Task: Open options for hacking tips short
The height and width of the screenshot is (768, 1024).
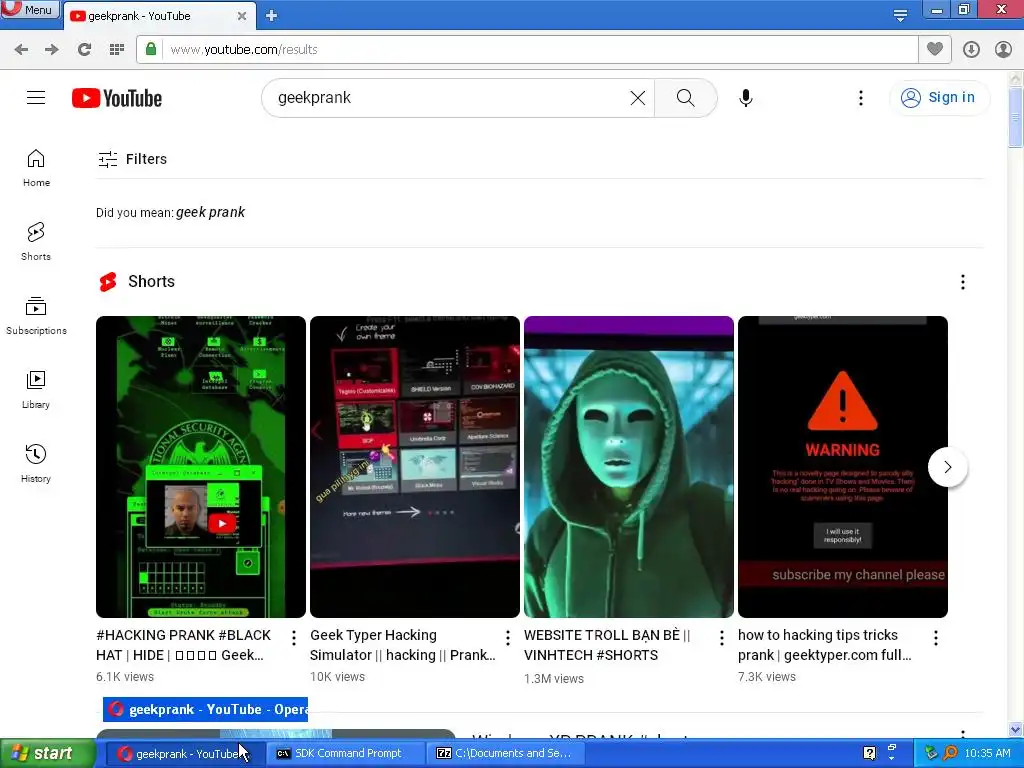Action: click(936, 637)
